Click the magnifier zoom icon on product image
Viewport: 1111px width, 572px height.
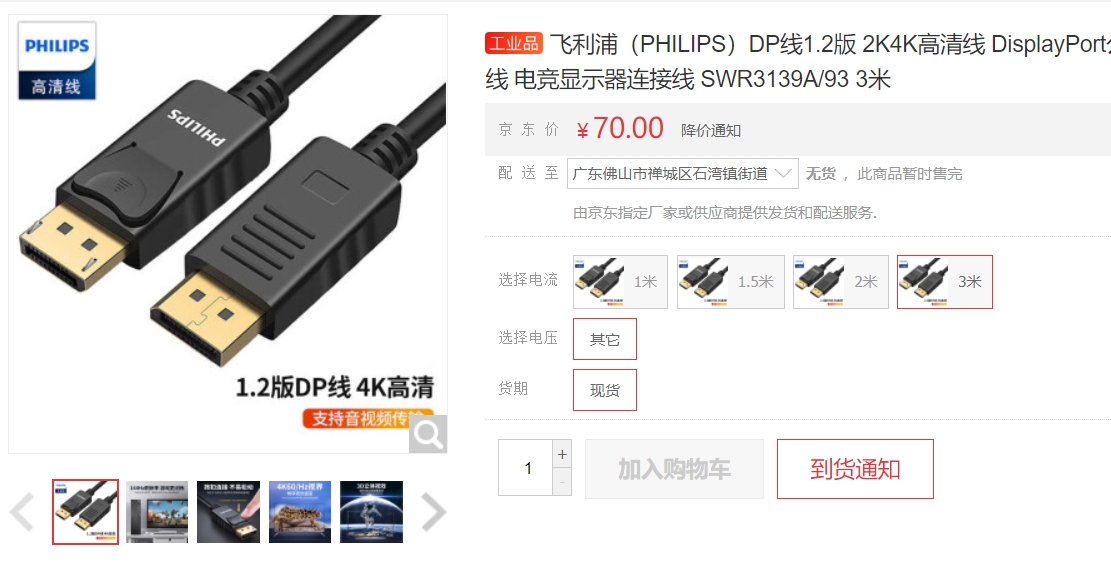coord(428,434)
